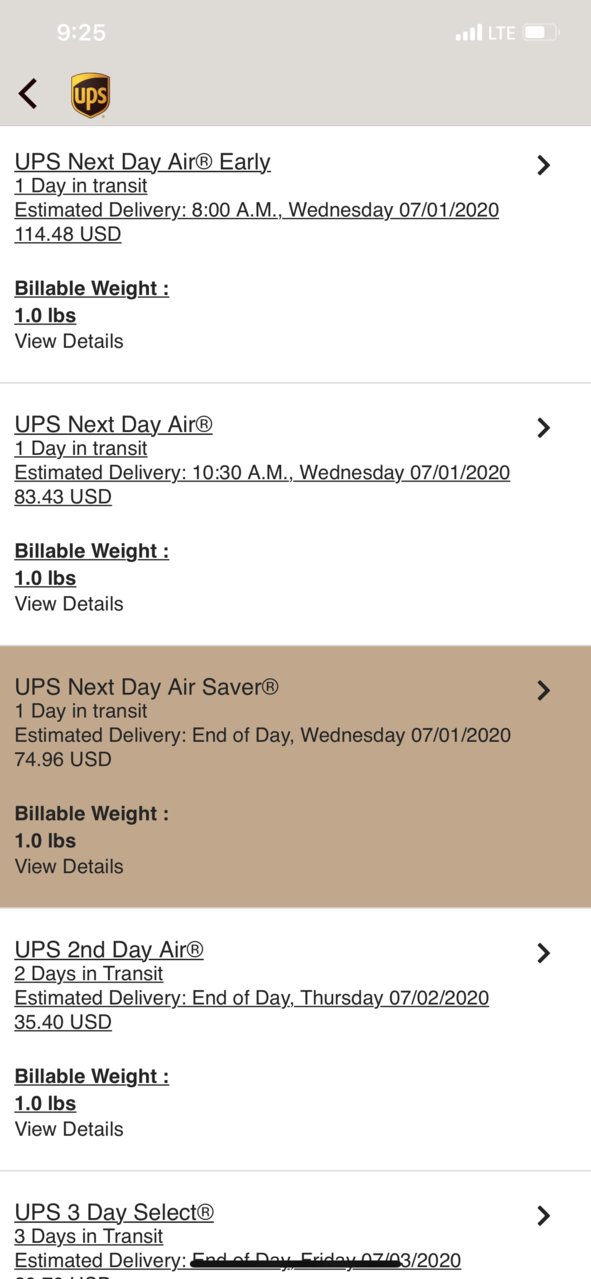This screenshot has width=591, height=1279.
Task: Tap the home indicator bar
Action: click(x=296, y=1263)
